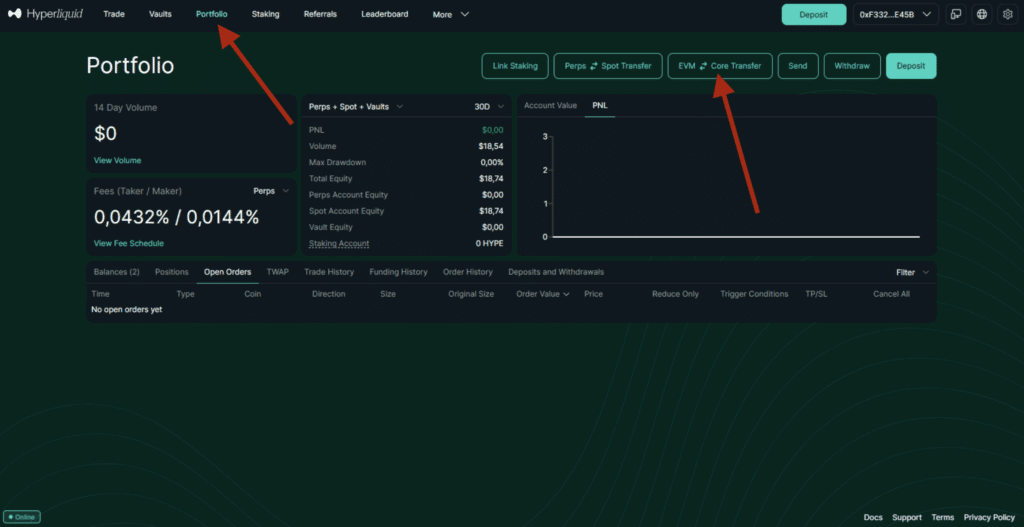Expand the More menu

coord(451,14)
